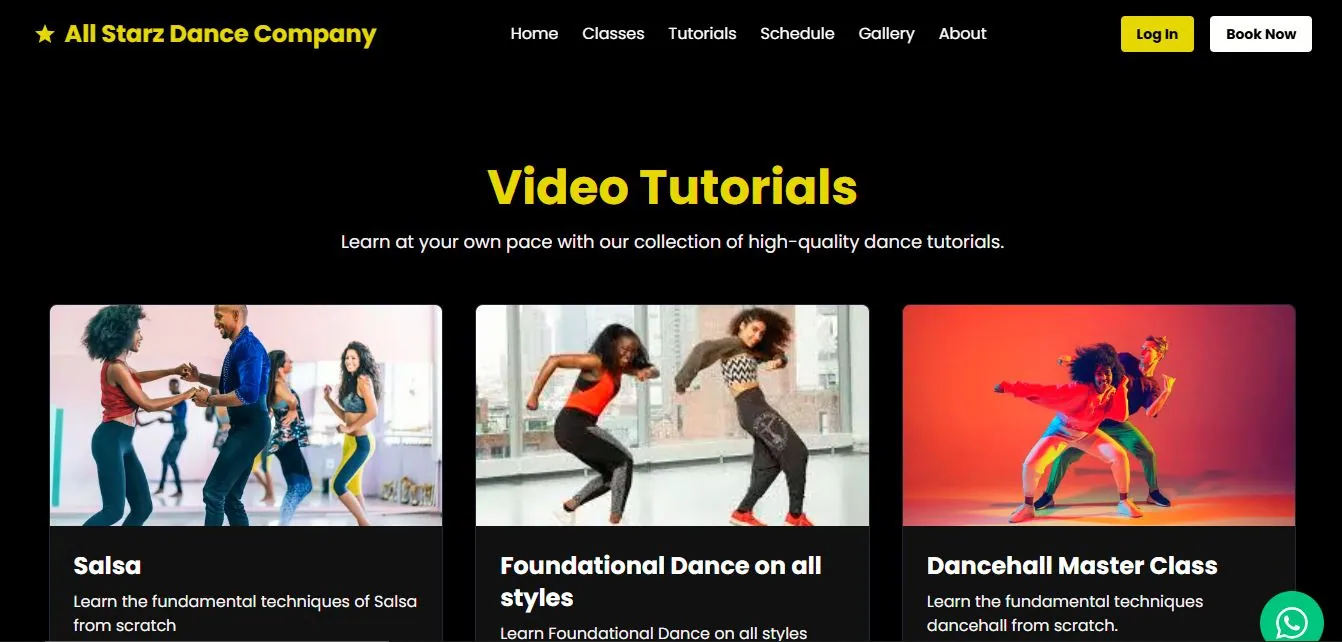Click the Salsa tutorial description text

(x=245, y=613)
